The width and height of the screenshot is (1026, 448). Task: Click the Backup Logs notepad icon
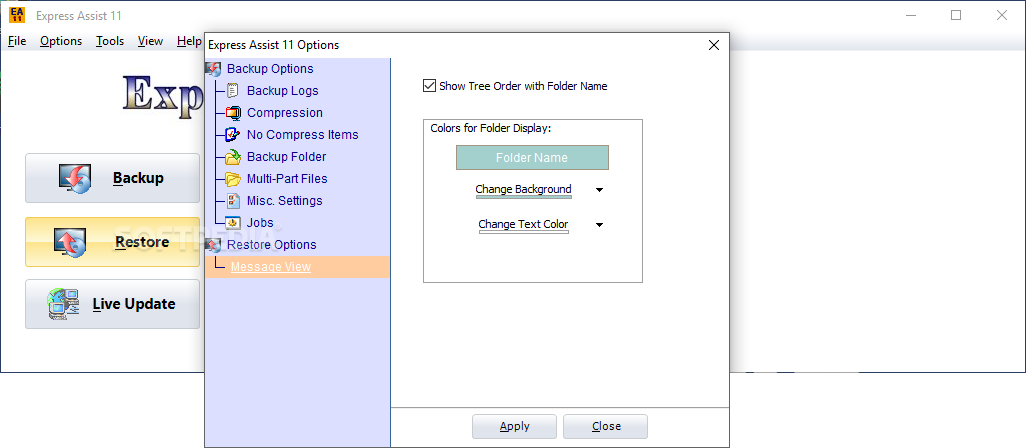click(x=233, y=91)
